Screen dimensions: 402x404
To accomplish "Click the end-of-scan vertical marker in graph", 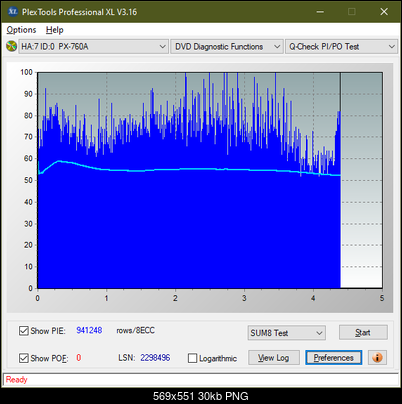I will 340,180.
